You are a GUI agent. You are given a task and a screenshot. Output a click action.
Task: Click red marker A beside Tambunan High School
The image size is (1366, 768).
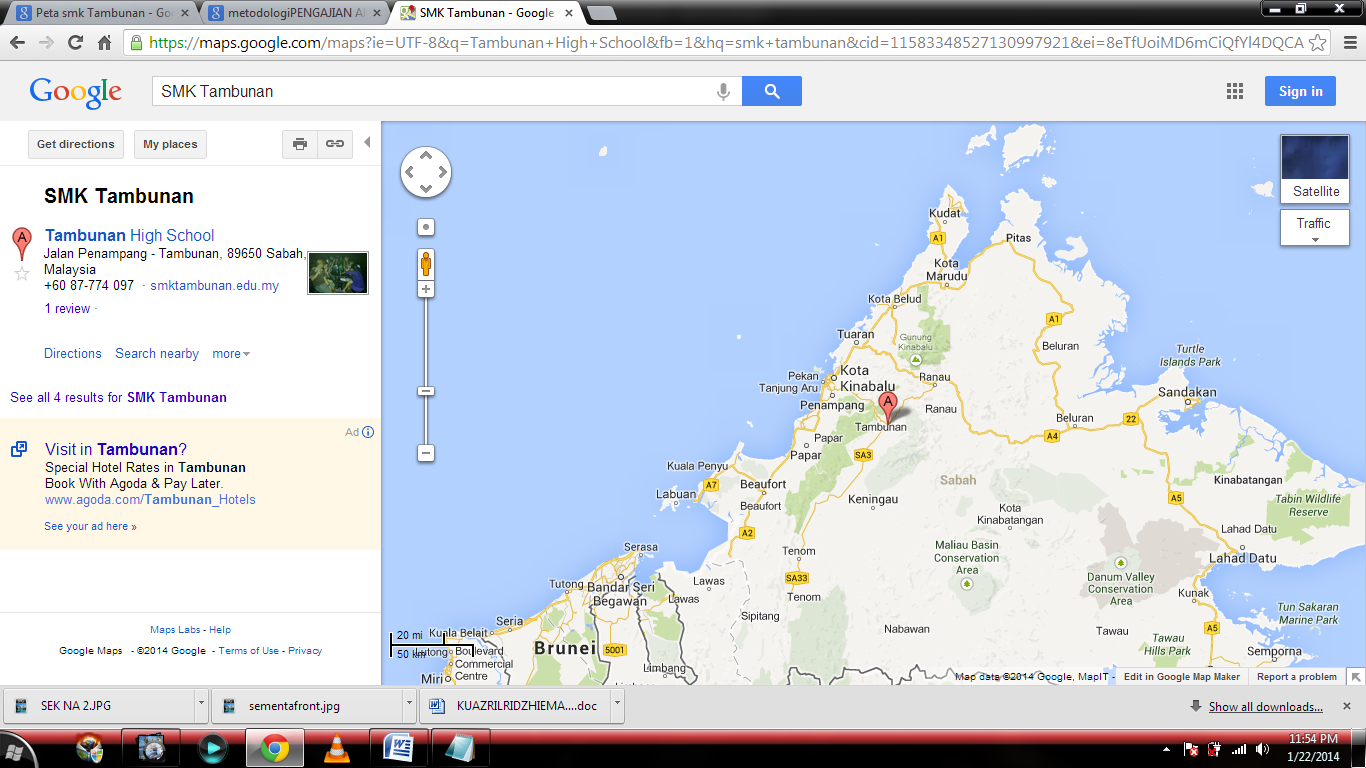[x=21, y=243]
